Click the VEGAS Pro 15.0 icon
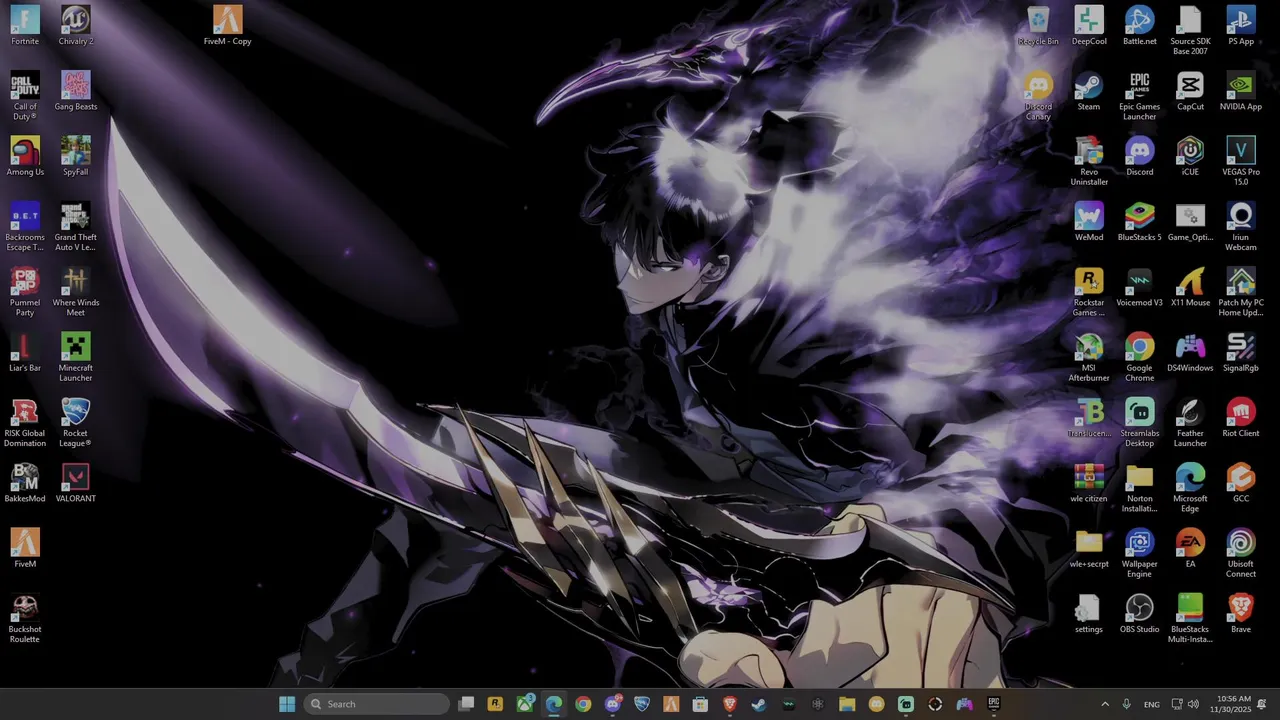1280x720 pixels. [1241, 161]
